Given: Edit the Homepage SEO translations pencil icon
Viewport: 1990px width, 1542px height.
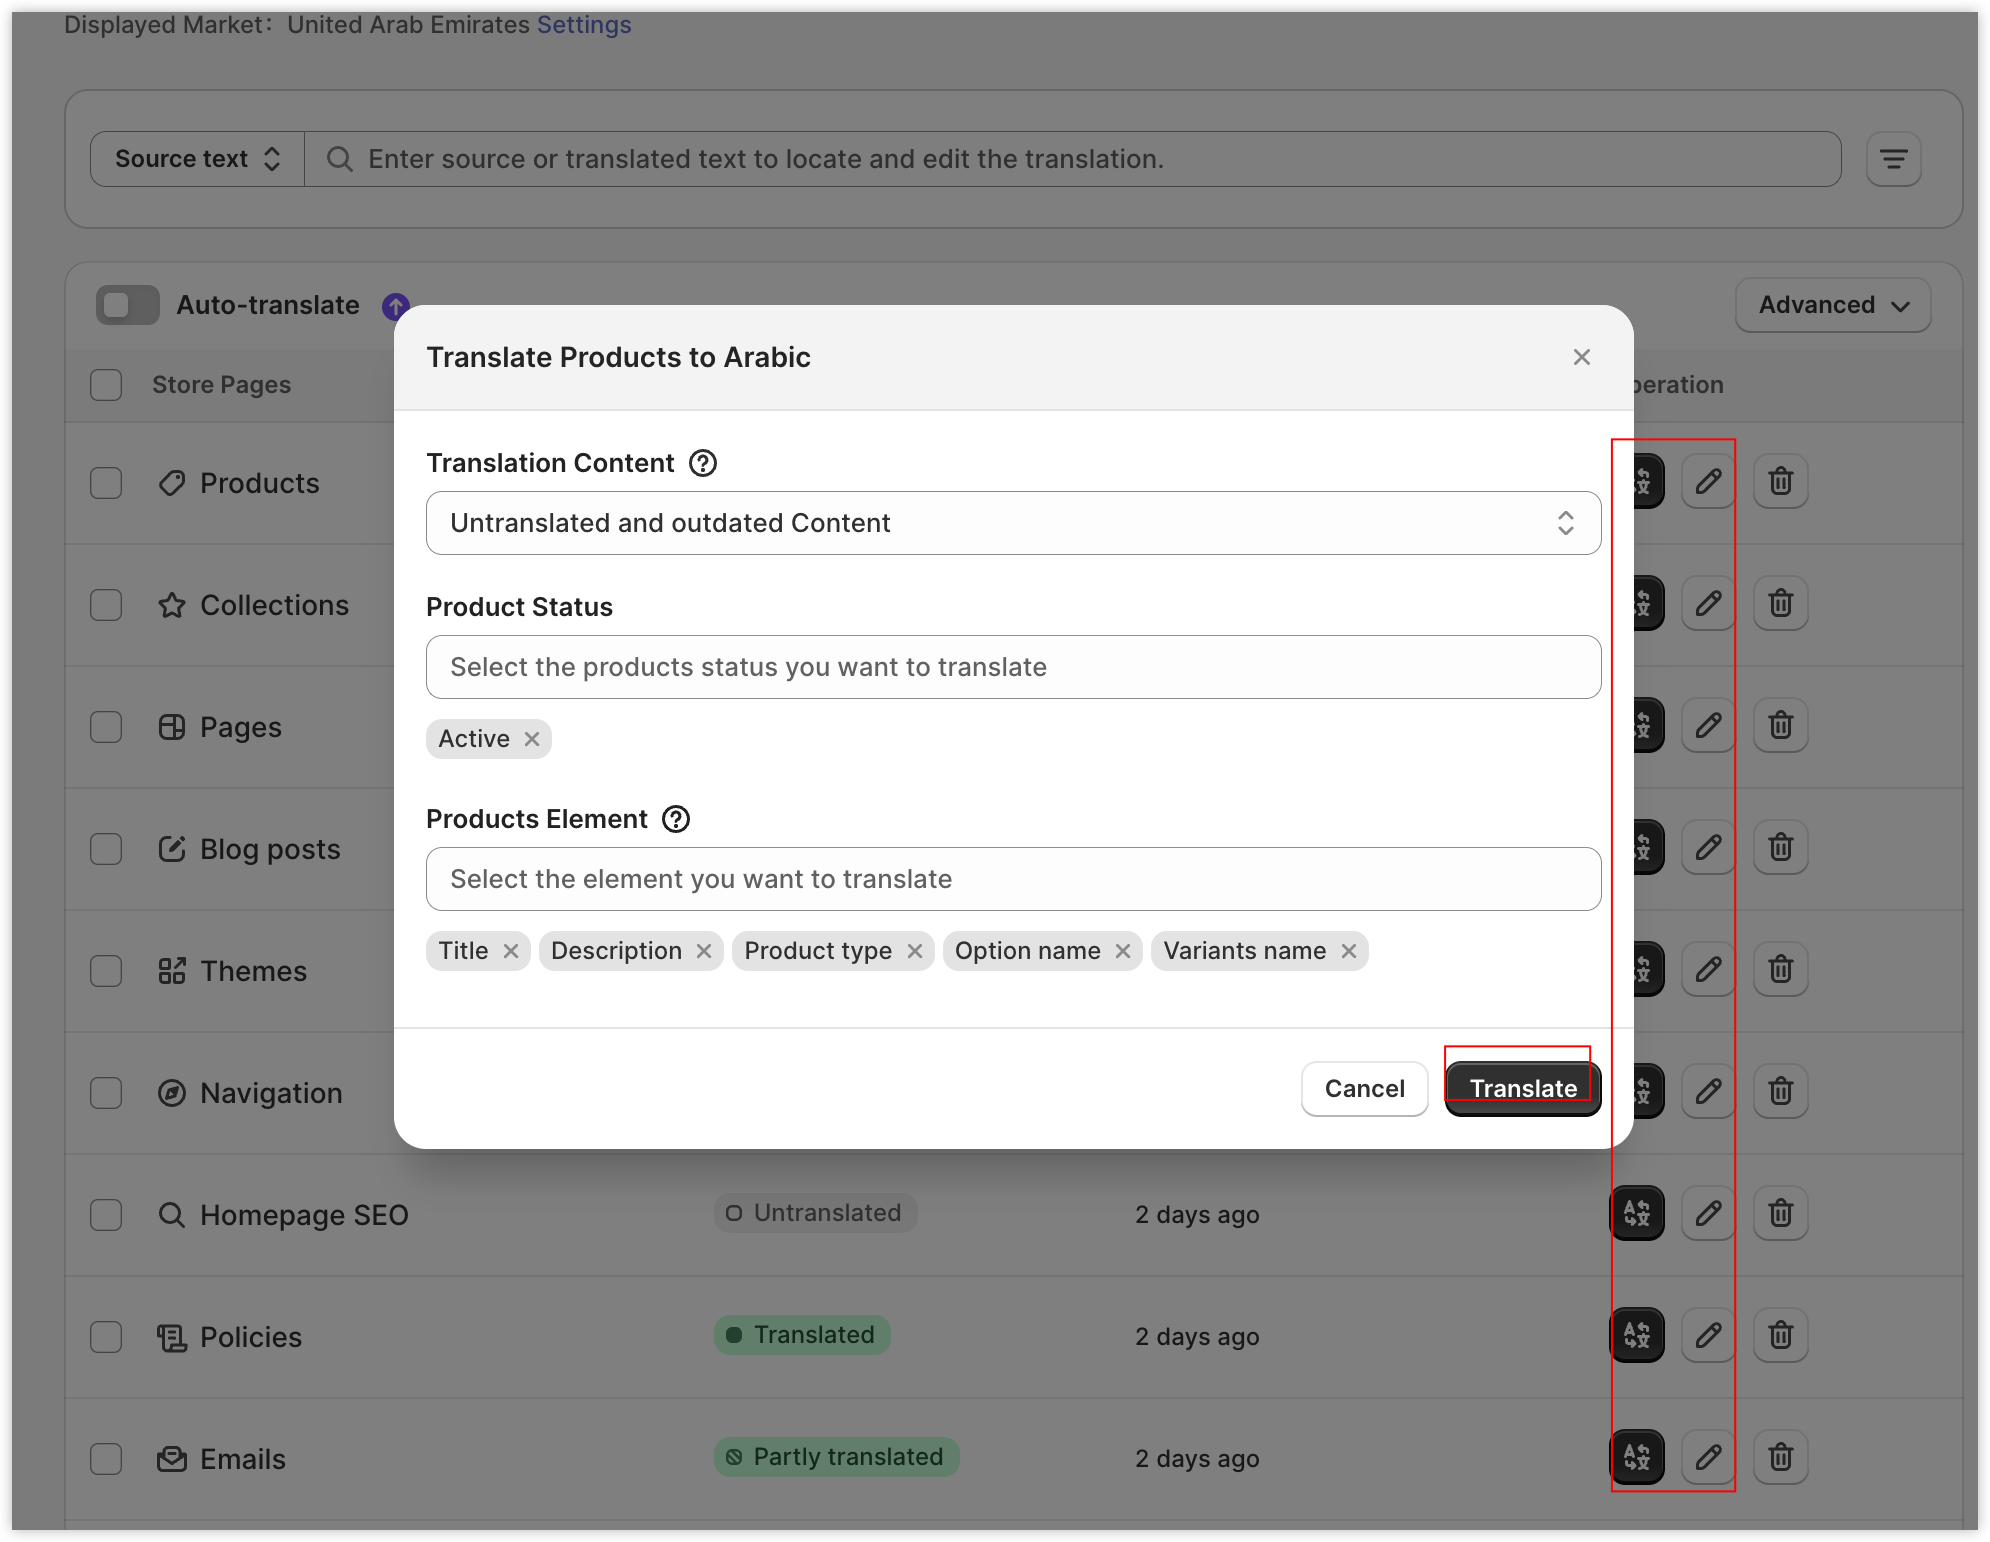Looking at the screenshot, I should click(1708, 1213).
